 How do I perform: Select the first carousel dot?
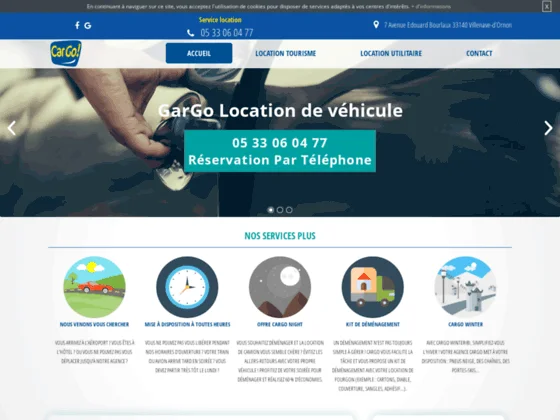pos(271,210)
